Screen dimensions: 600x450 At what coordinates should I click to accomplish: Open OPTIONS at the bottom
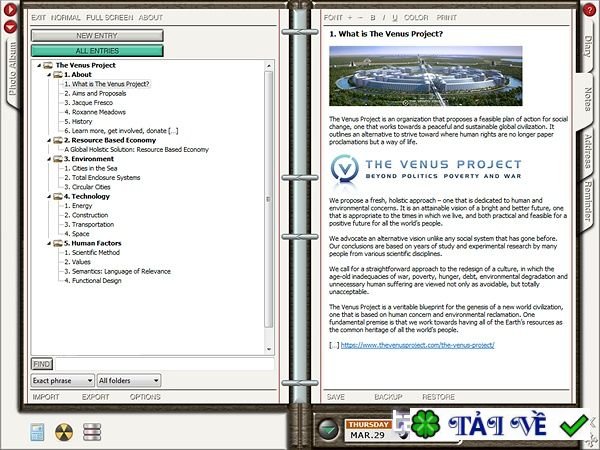pyautogui.click(x=145, y=397)
